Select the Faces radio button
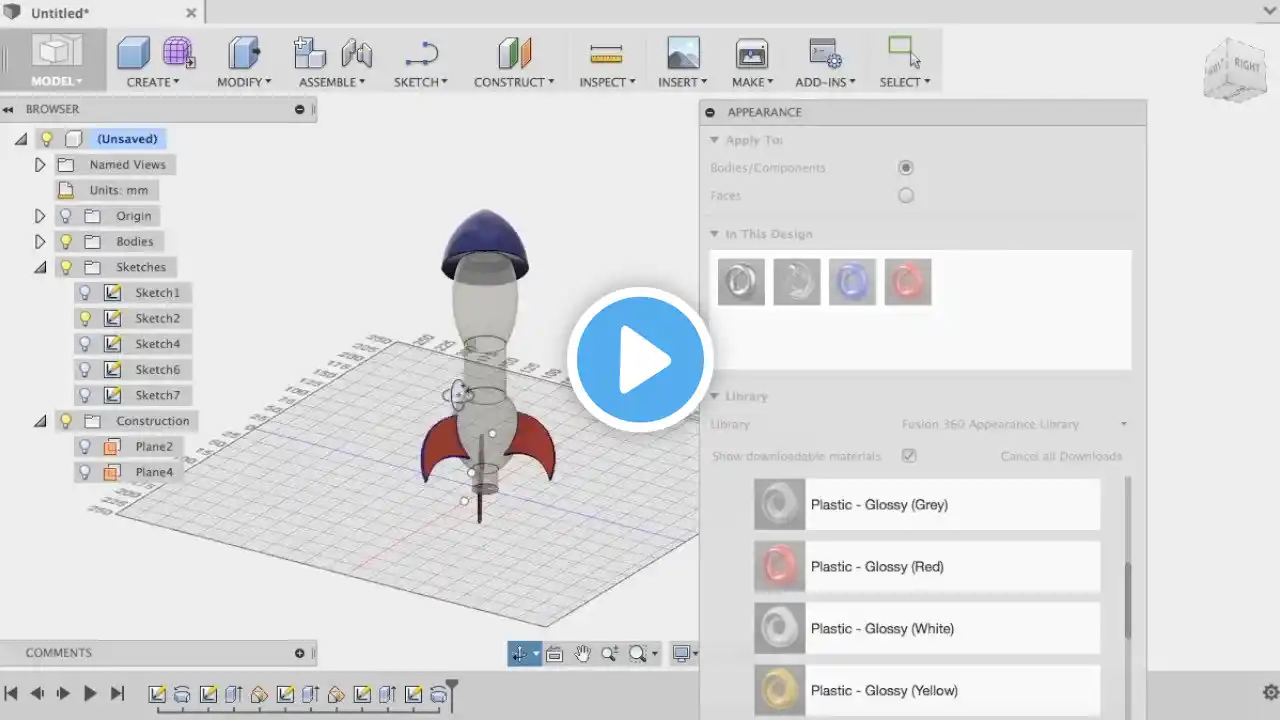This screenshot has height=720, width=1280. pos(906,196)
